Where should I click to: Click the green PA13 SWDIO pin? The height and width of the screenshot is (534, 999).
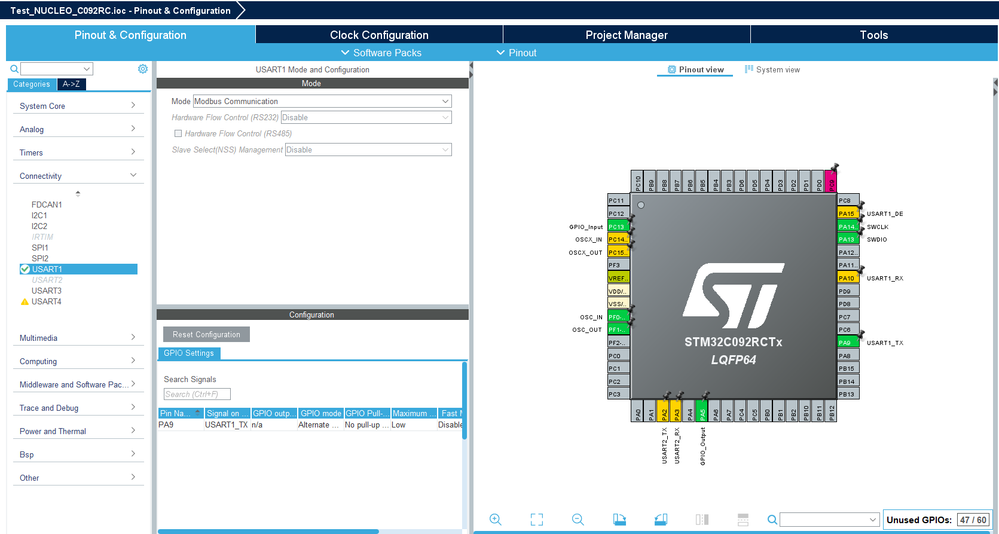click(848, 239)
